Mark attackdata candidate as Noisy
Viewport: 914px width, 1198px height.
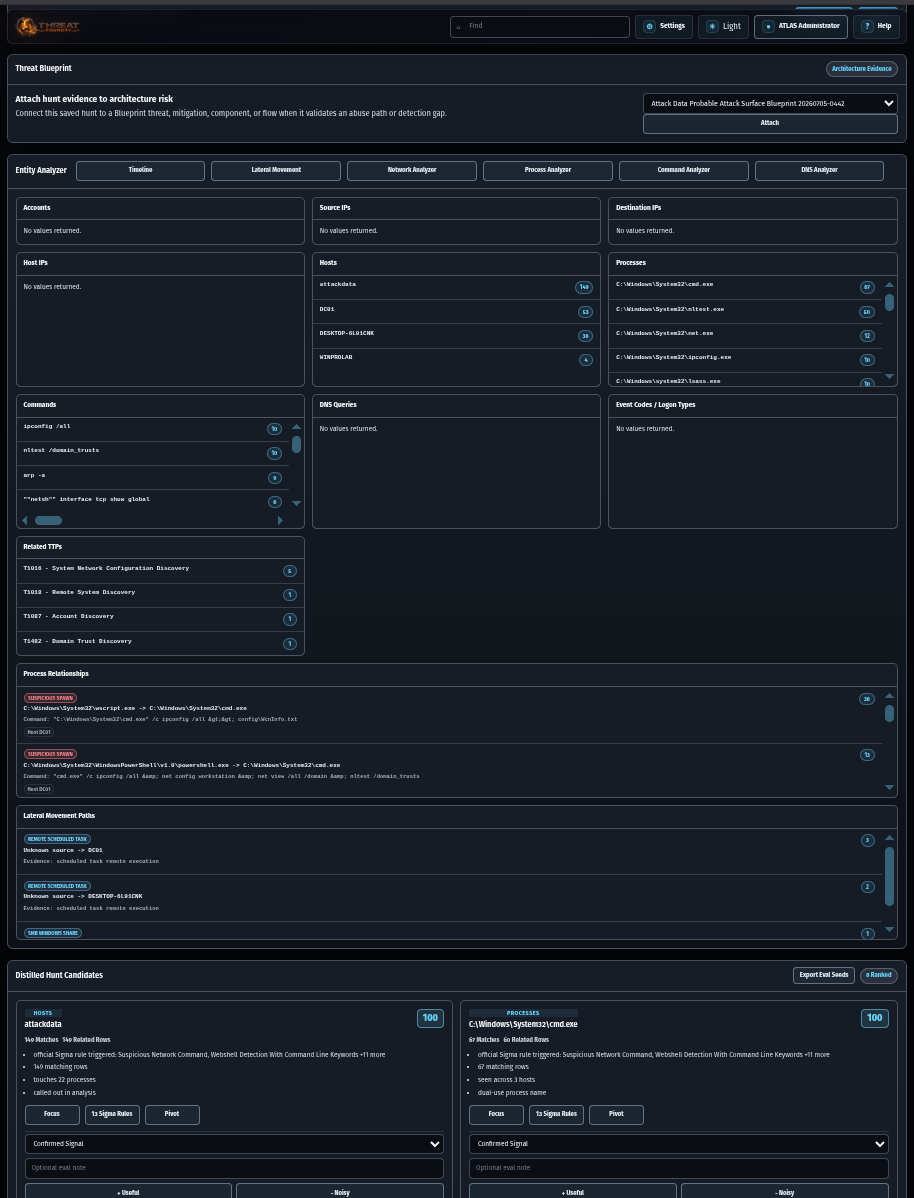(x=340, y=1191)
